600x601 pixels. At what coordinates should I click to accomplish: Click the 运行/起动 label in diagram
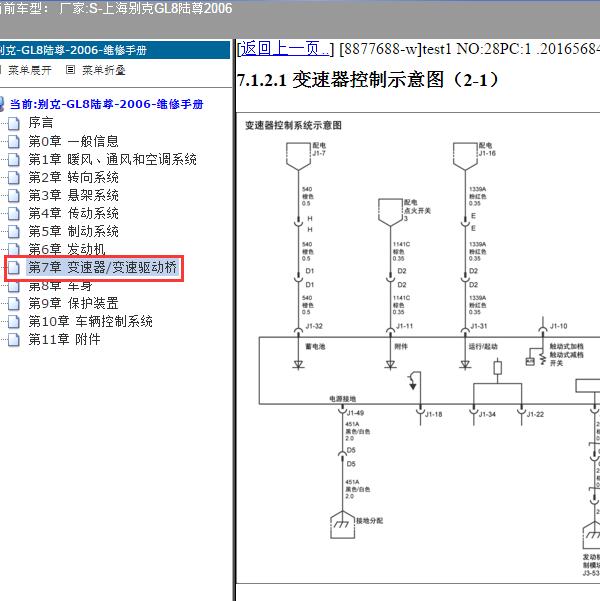click(x=483, y=346)
